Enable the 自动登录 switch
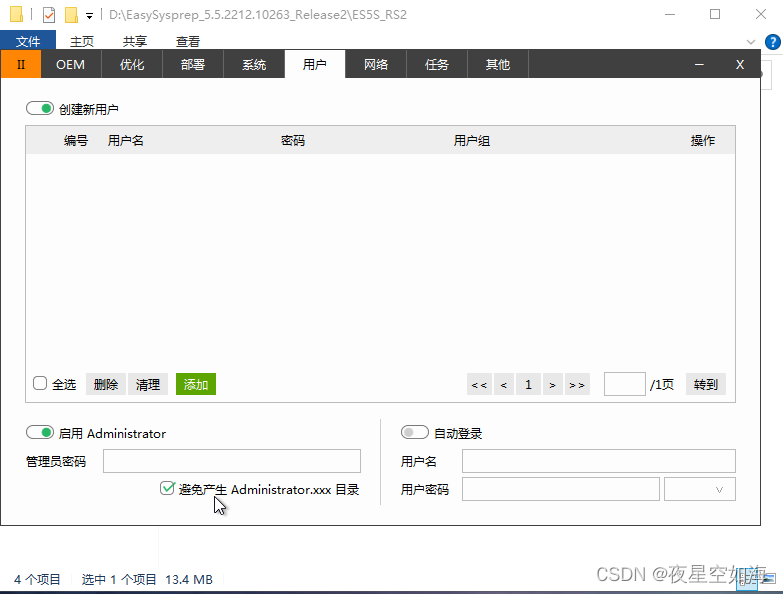The height and width of the screenshot is (594, 783). click(414, 432)
